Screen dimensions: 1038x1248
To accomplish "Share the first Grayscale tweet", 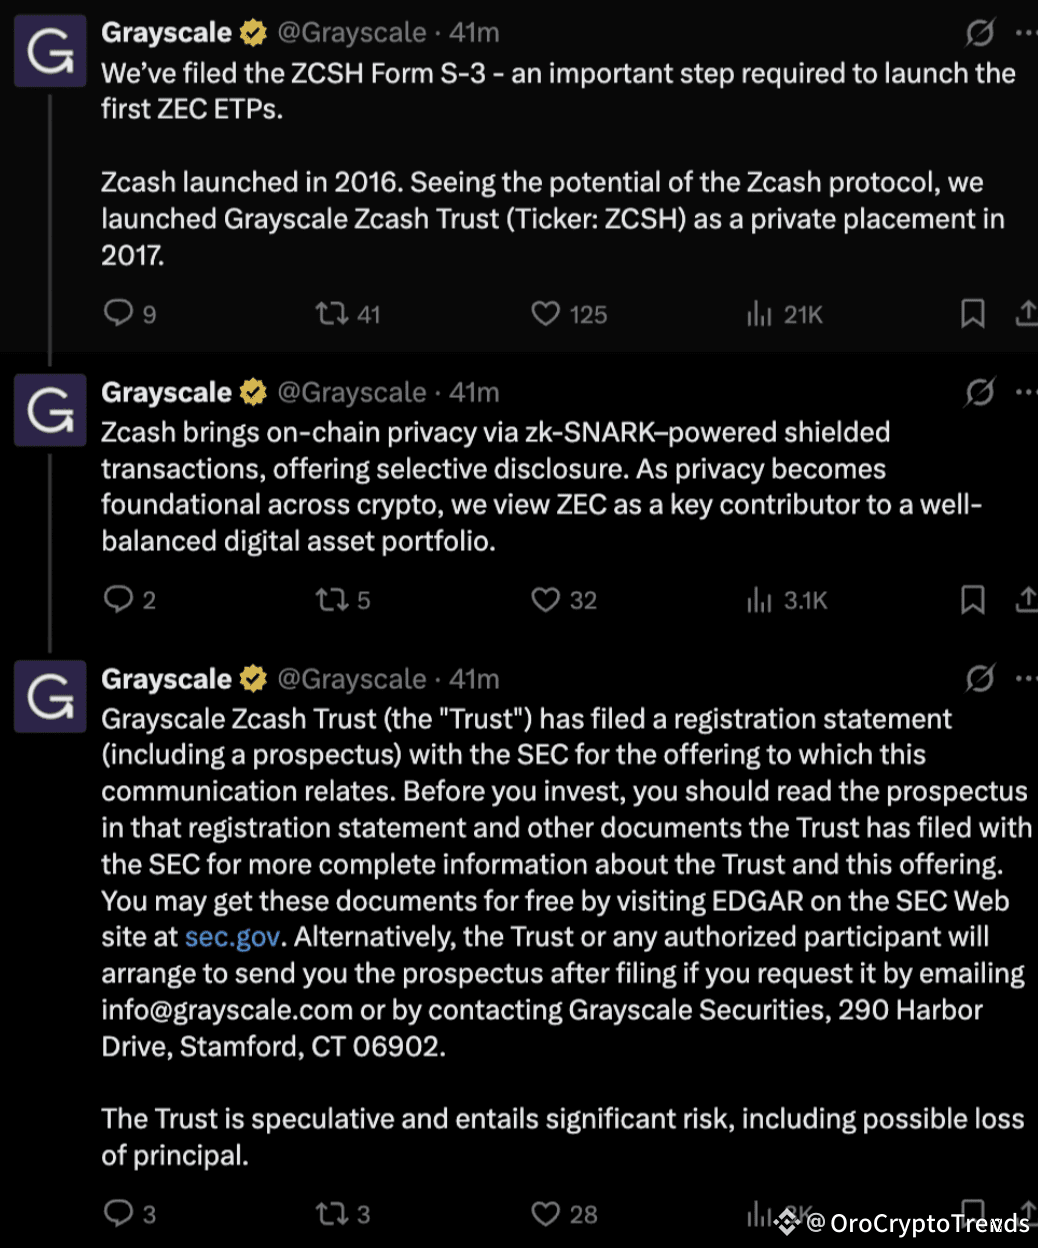I will 1026,314.
